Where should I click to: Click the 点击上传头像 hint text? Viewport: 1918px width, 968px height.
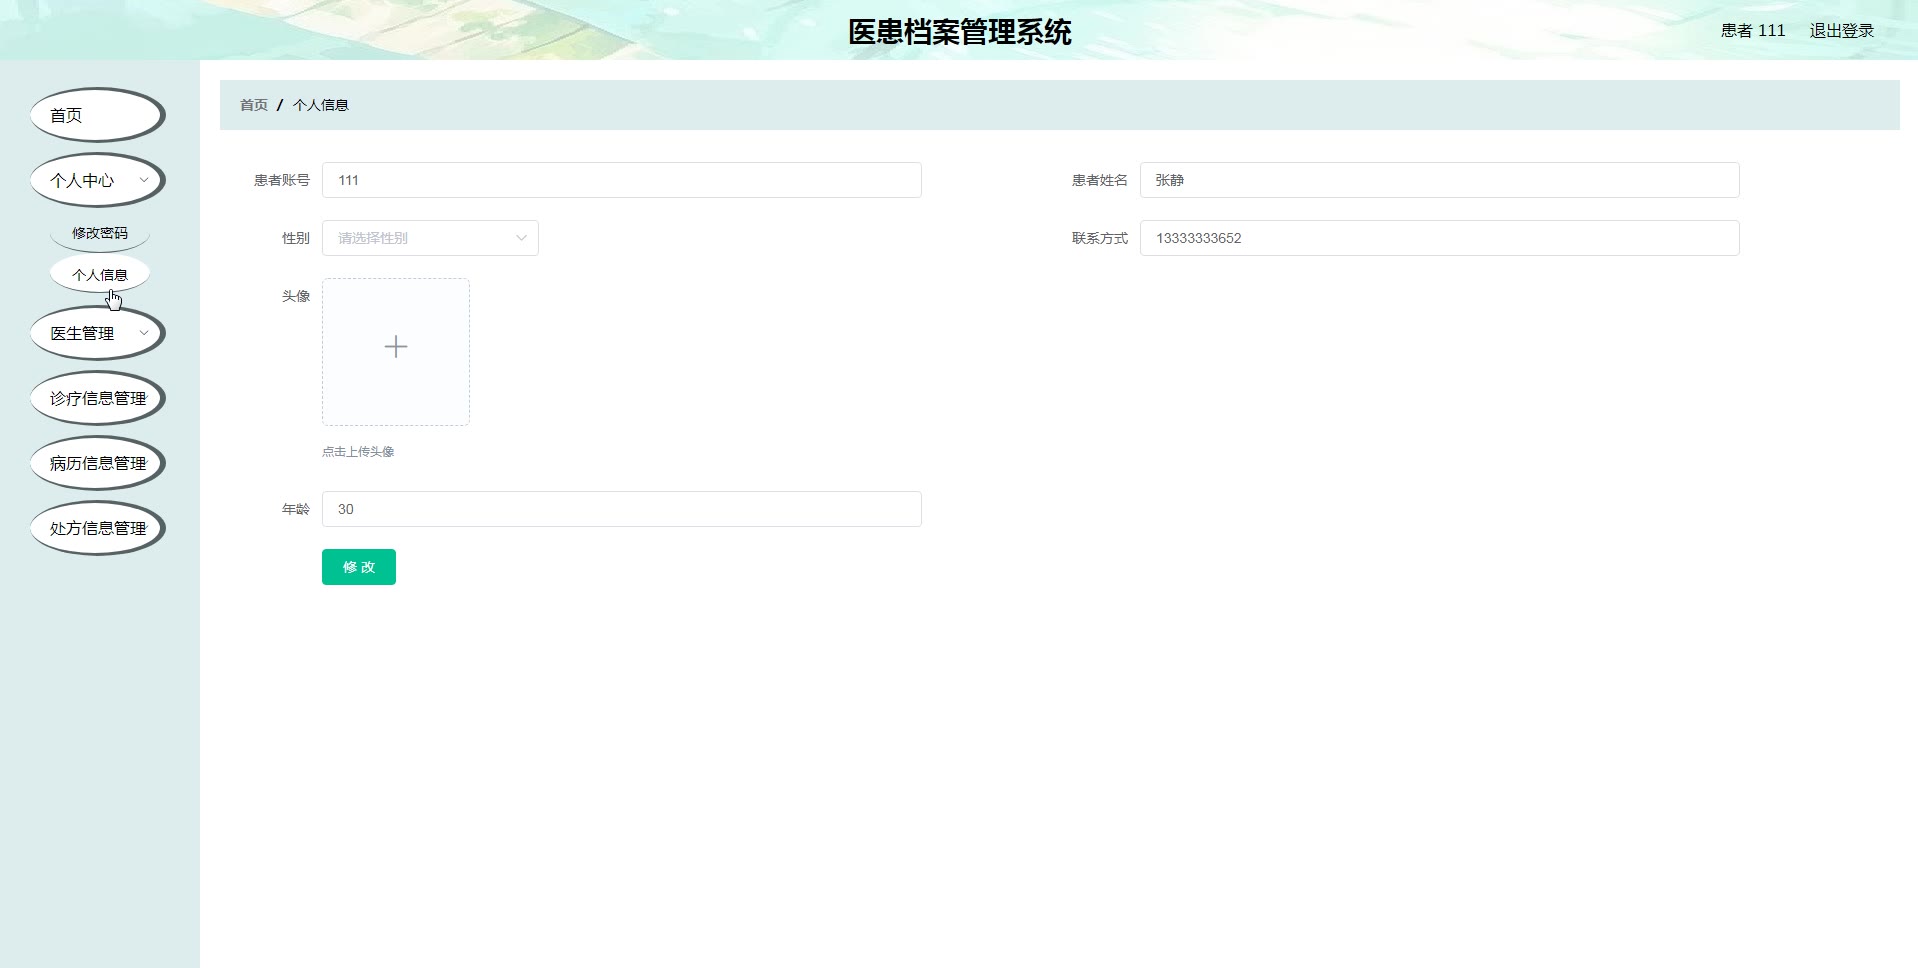tap(358, 452)
